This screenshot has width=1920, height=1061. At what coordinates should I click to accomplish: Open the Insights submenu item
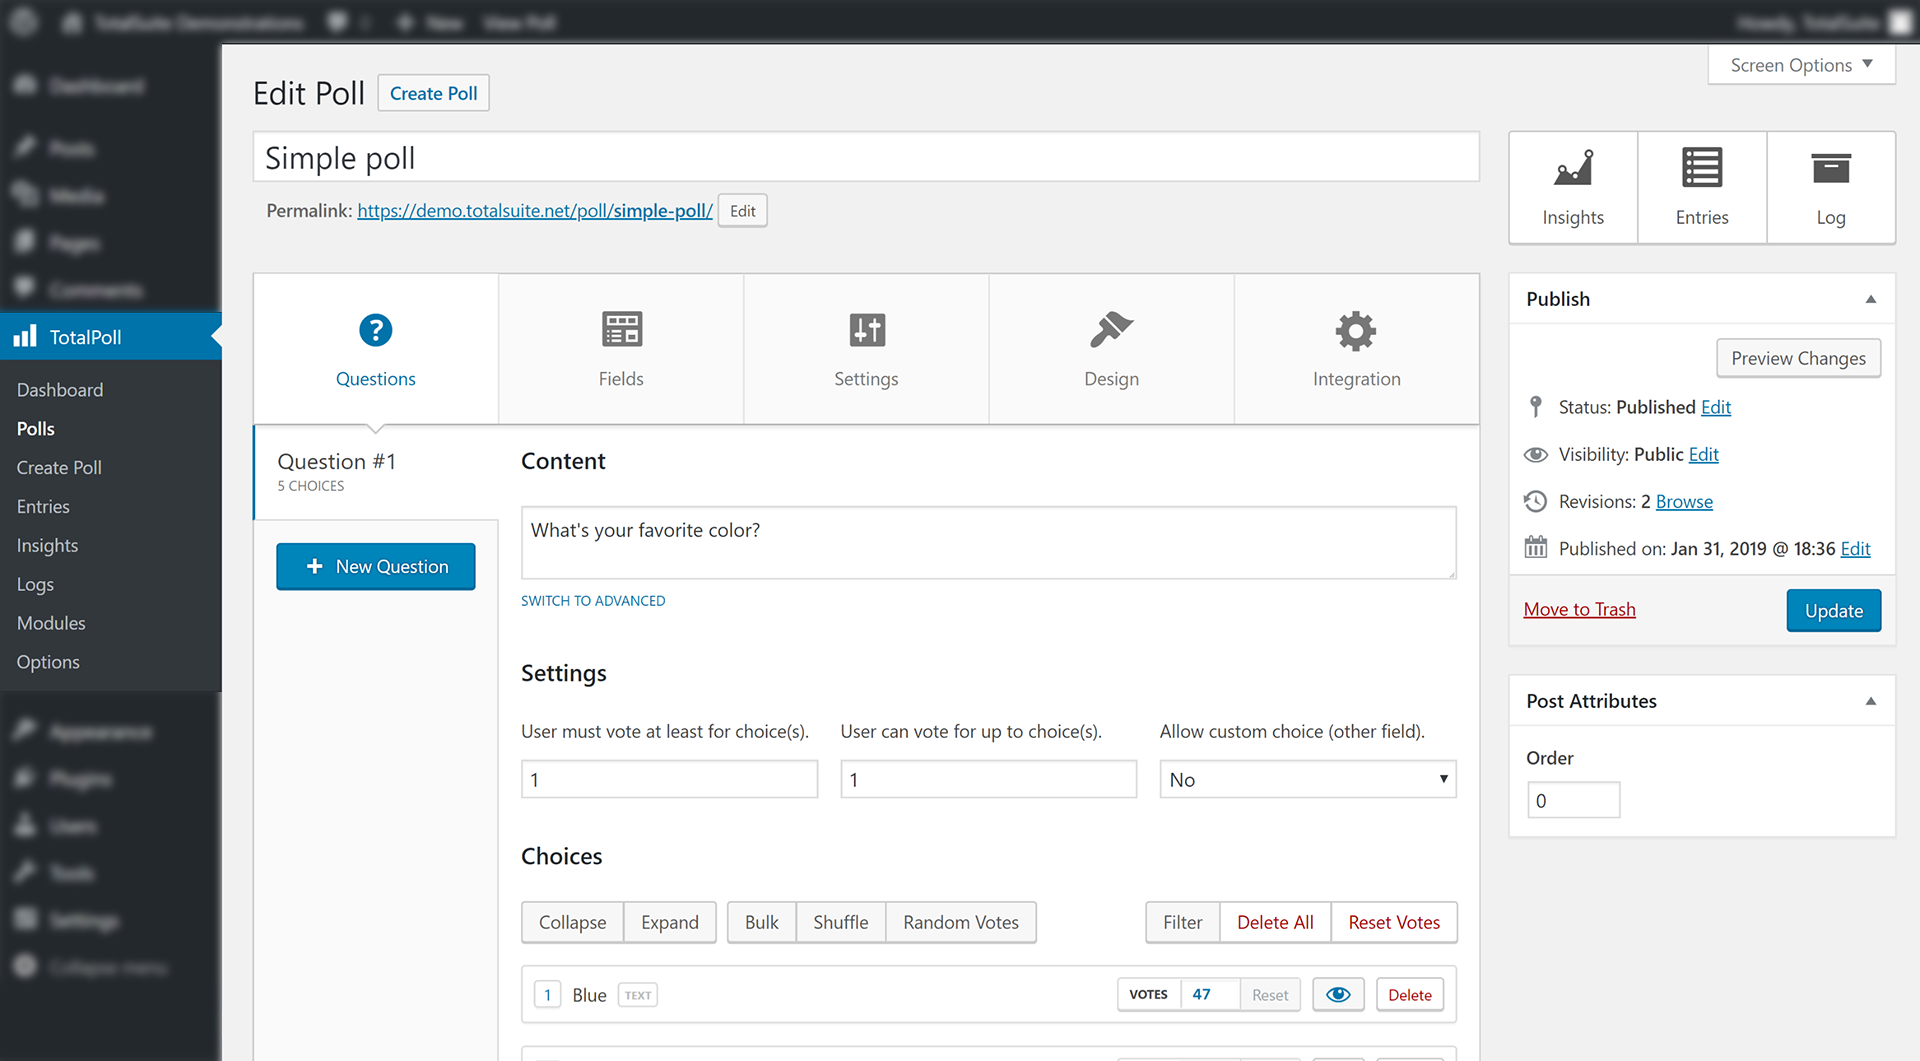pyautogui.click(x=47, y=546)
